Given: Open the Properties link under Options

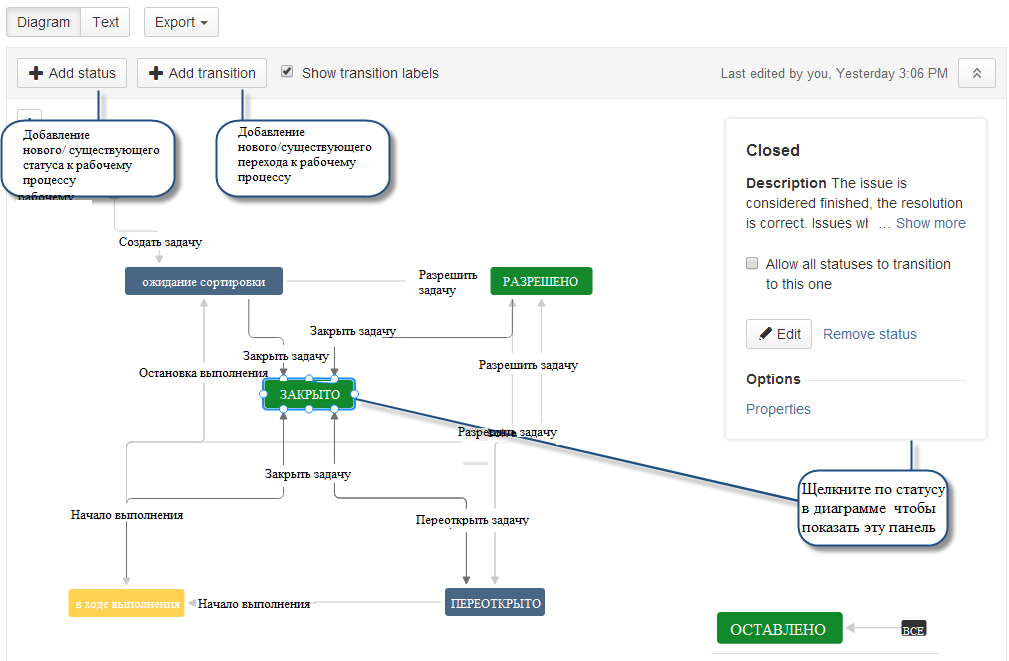Looking at the screenshot, I should click(x=778, y=409).
